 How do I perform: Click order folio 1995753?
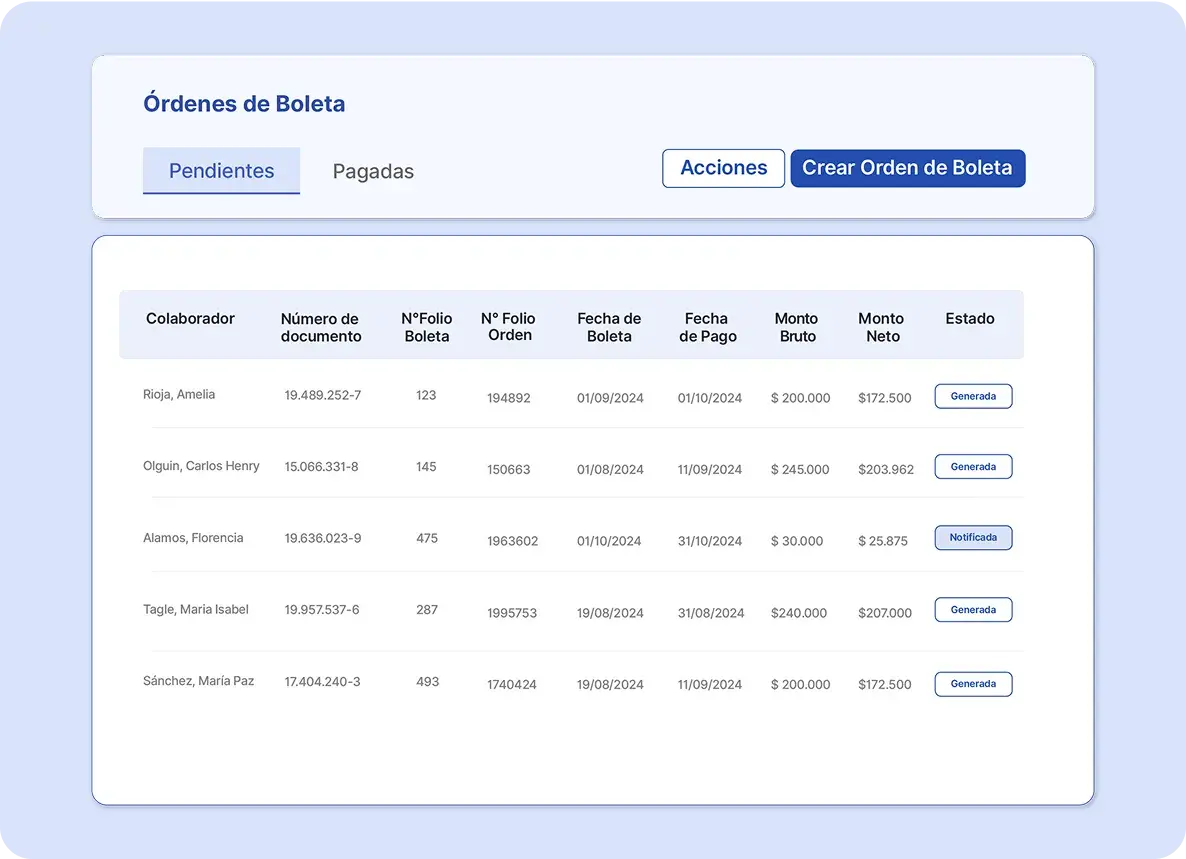pyautogui.click(x=512, y=613)
